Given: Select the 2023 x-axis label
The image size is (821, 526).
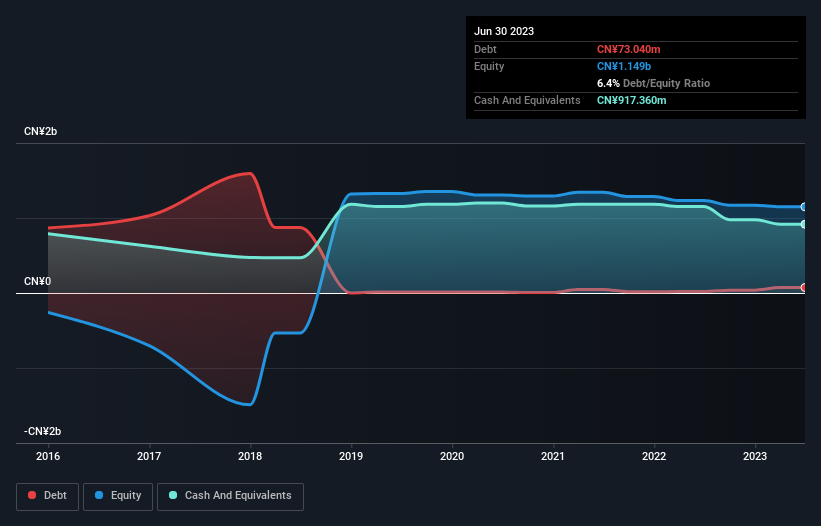Looking at the screenshot, I should point(755,456).
